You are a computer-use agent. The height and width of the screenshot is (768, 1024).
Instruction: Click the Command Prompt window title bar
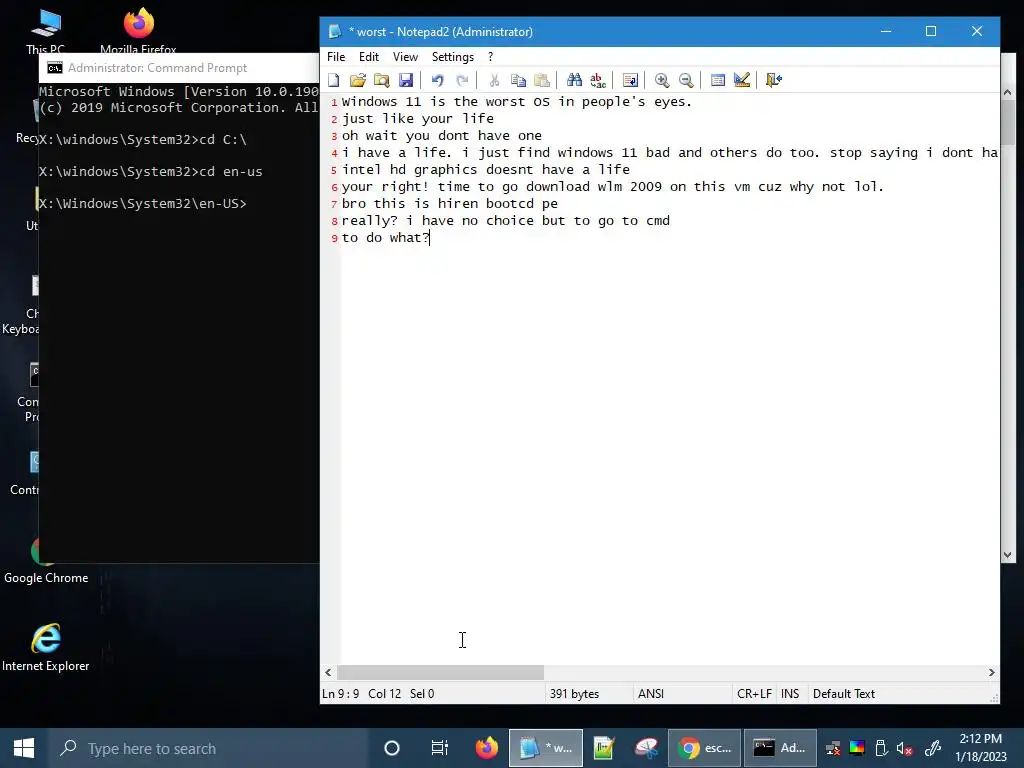pyautogui.click(x=180, y=68)
